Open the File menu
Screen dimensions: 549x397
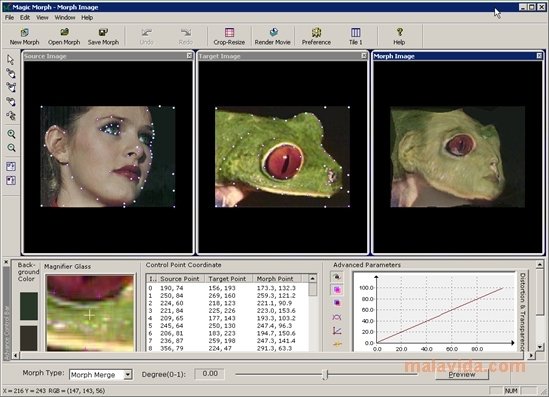[9, 18]
